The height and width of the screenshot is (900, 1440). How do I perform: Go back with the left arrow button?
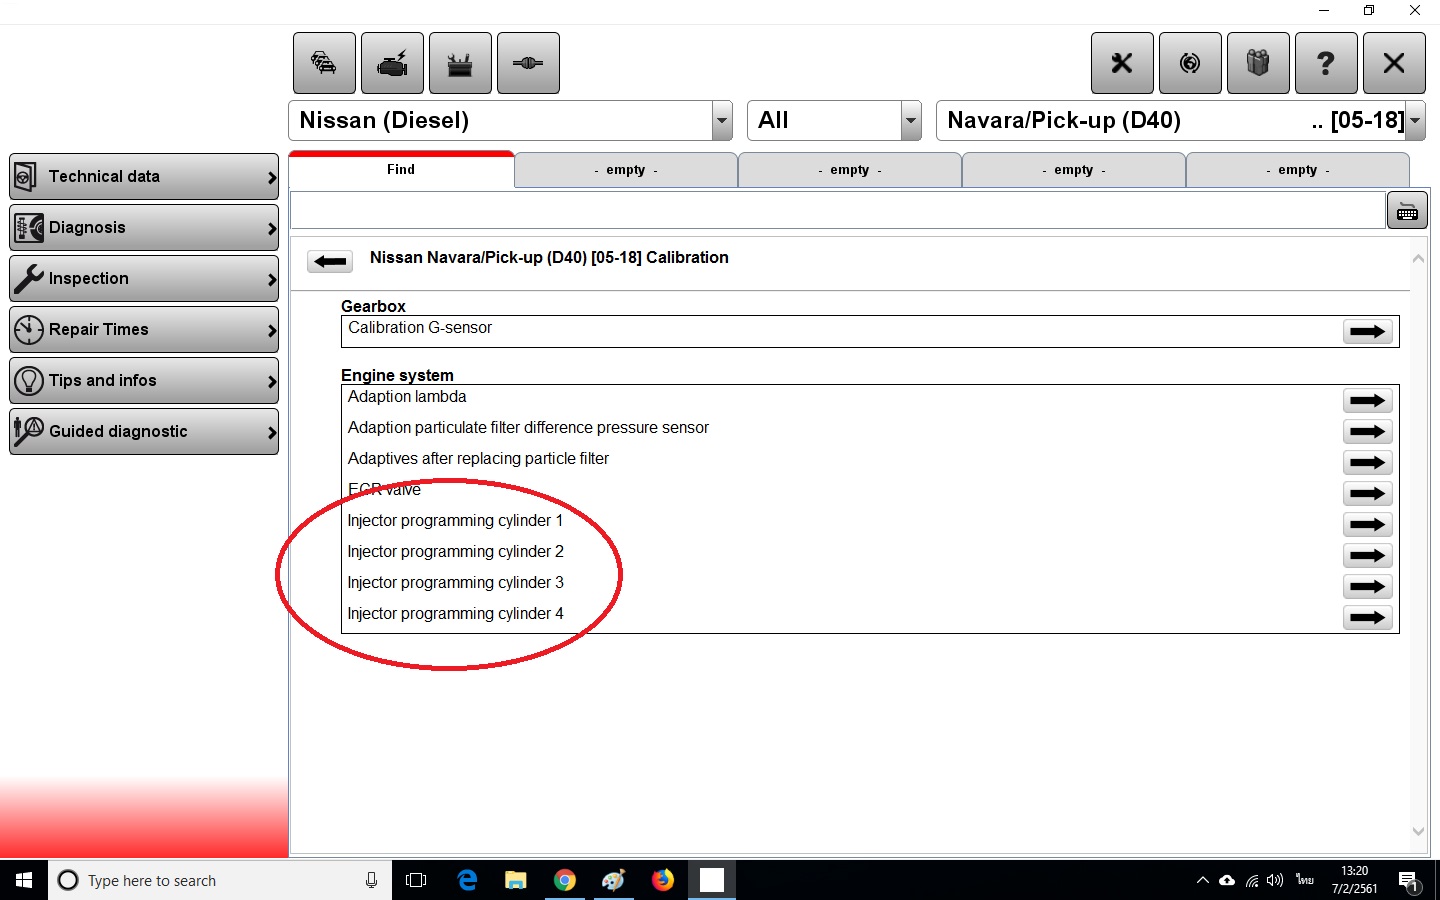(330, 262)
